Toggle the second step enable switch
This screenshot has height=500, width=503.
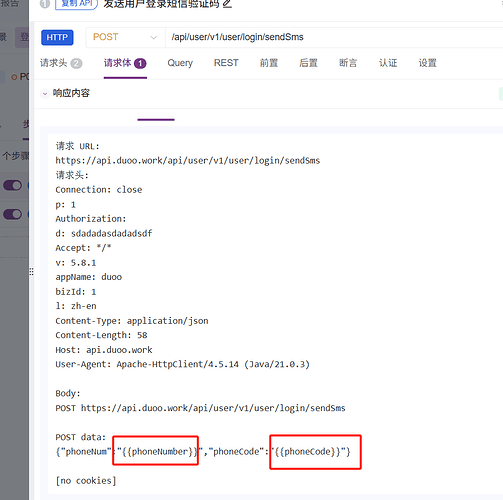pyautogui.click(x=13, y=214)
